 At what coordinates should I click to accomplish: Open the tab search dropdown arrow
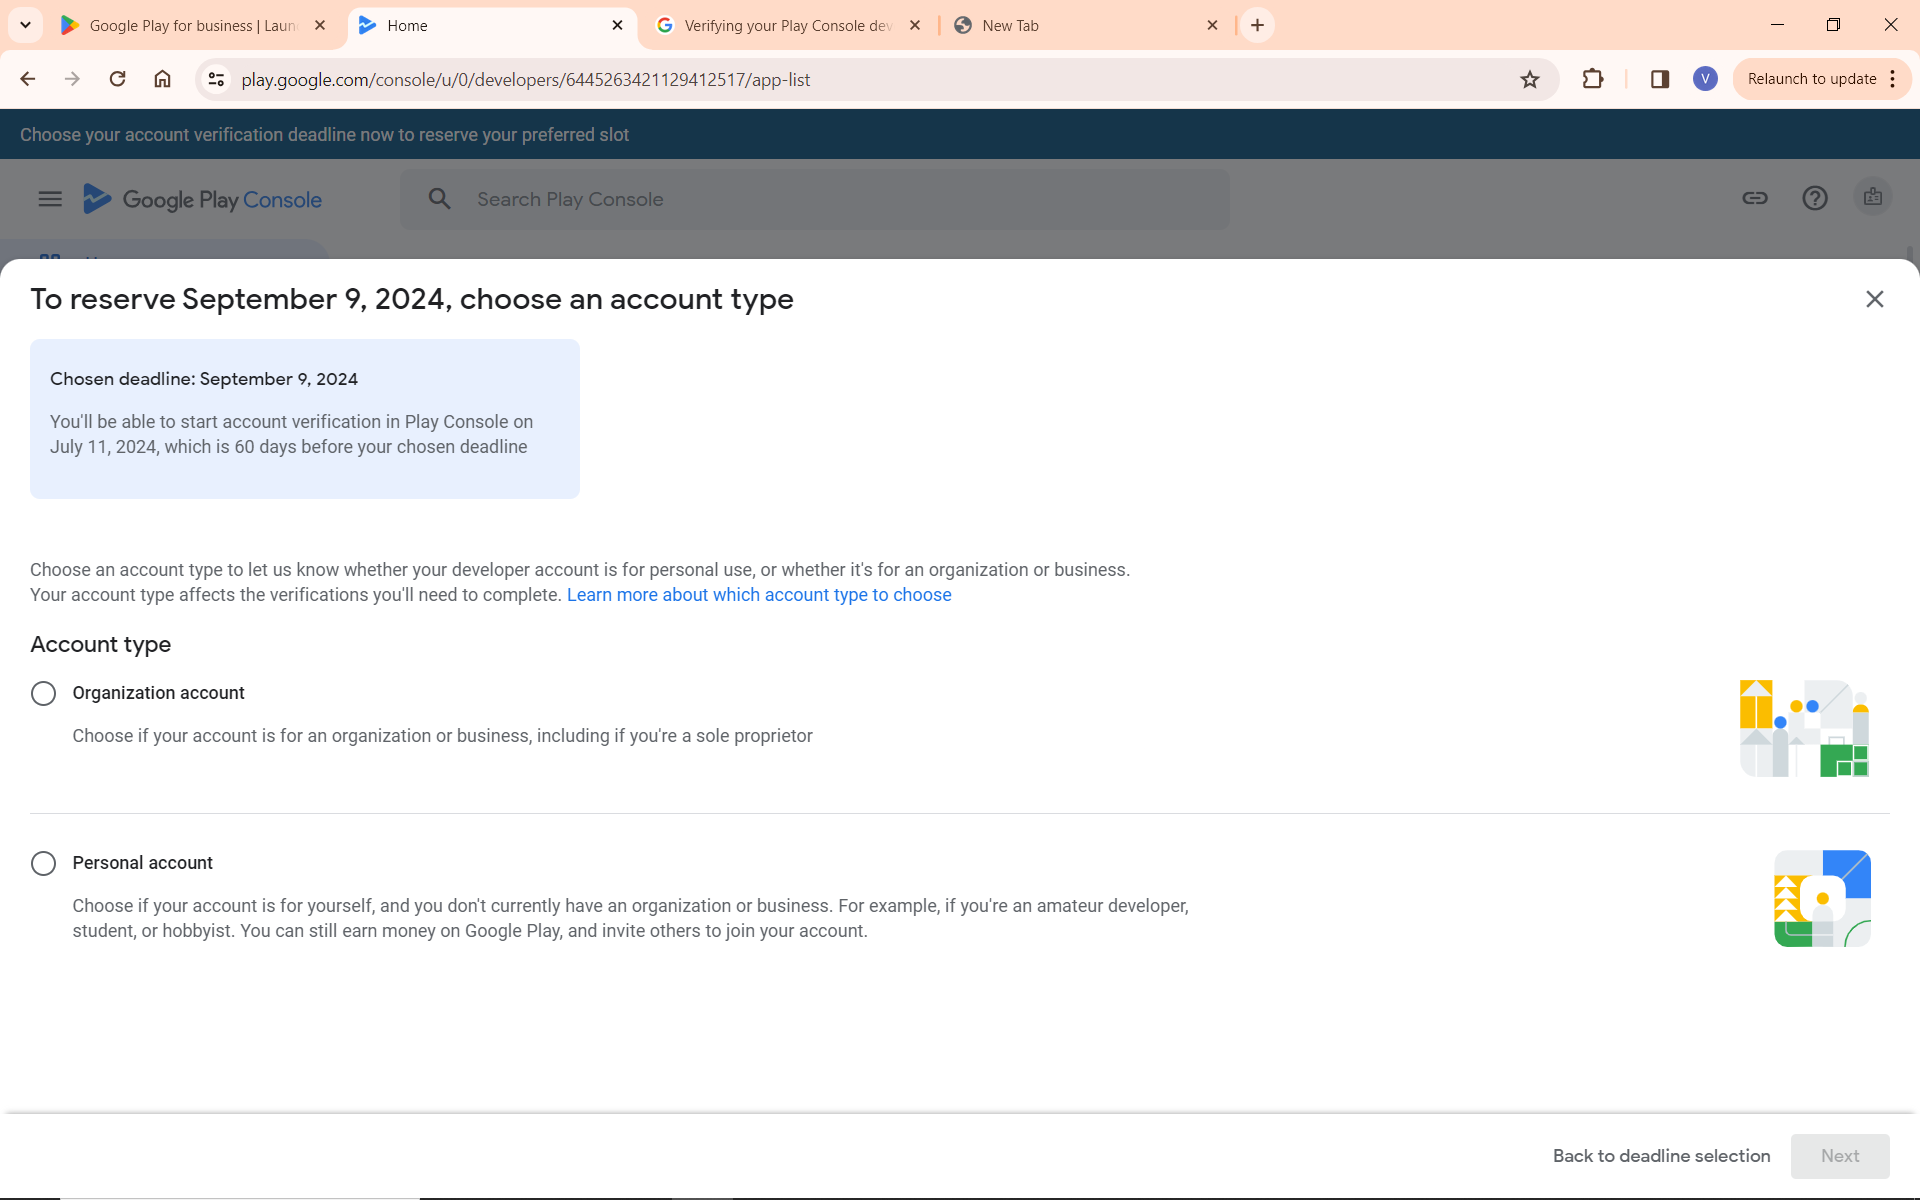[25, 25]
